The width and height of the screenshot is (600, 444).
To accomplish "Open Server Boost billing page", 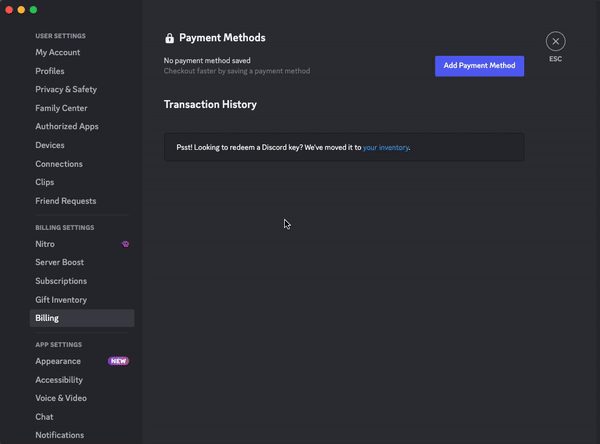I will point(60,262).
